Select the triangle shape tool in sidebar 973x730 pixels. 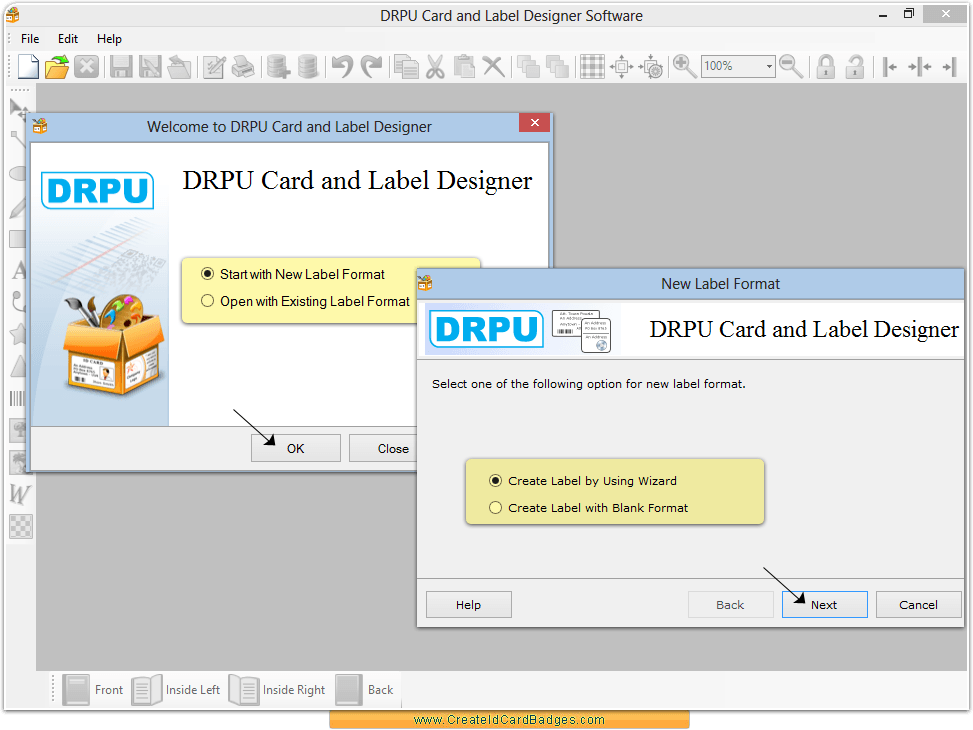point(19,366)
